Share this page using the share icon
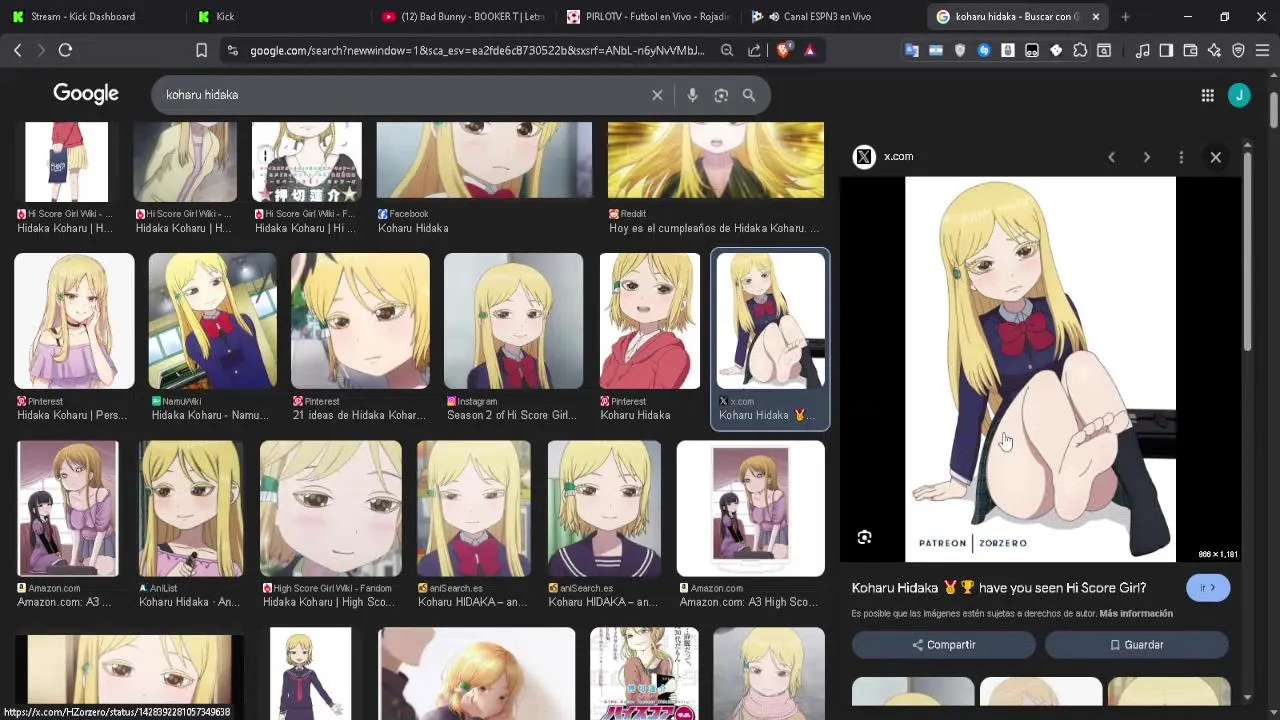Screen dimensions: 1280x720 (754, 50)
